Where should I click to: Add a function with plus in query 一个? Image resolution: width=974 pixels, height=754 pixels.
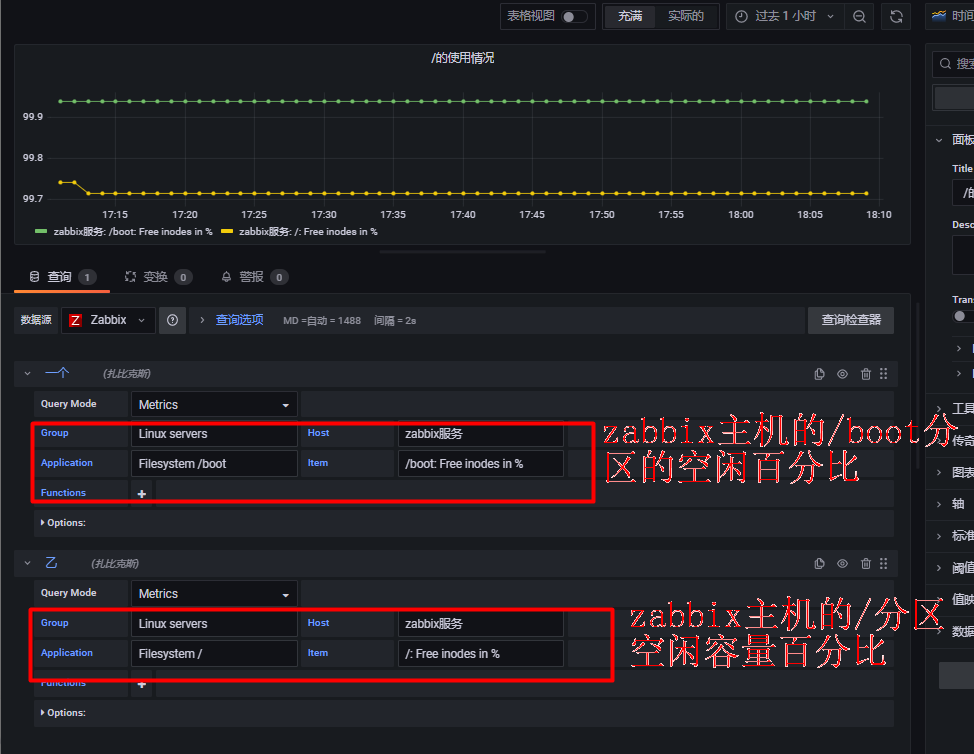click(x=142, y=494)
